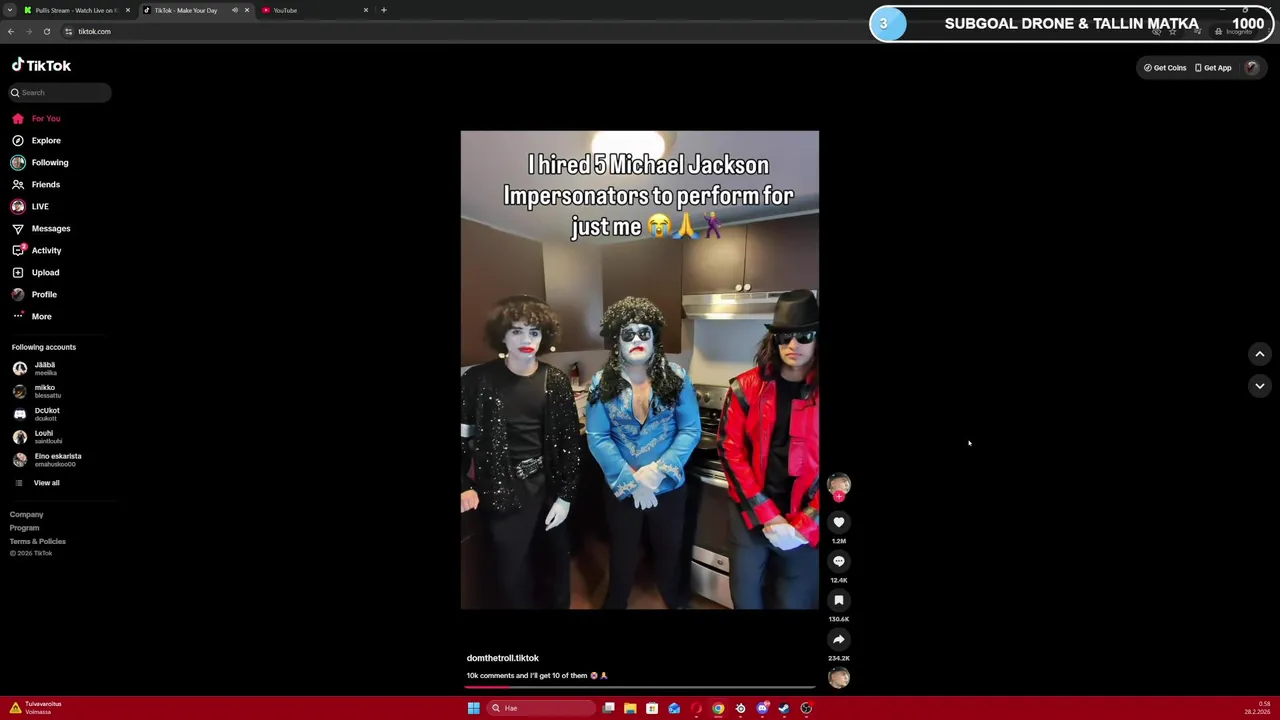Click Get App button
This screenshot has height=720, width=1280.
pyautogui.click(x=1213, y=68)
